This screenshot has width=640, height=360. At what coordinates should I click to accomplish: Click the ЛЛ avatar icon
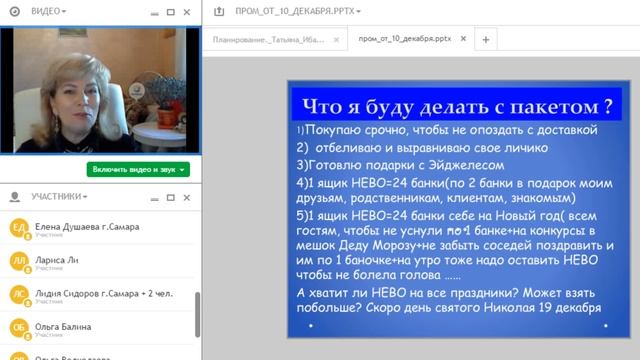(20, 262)
